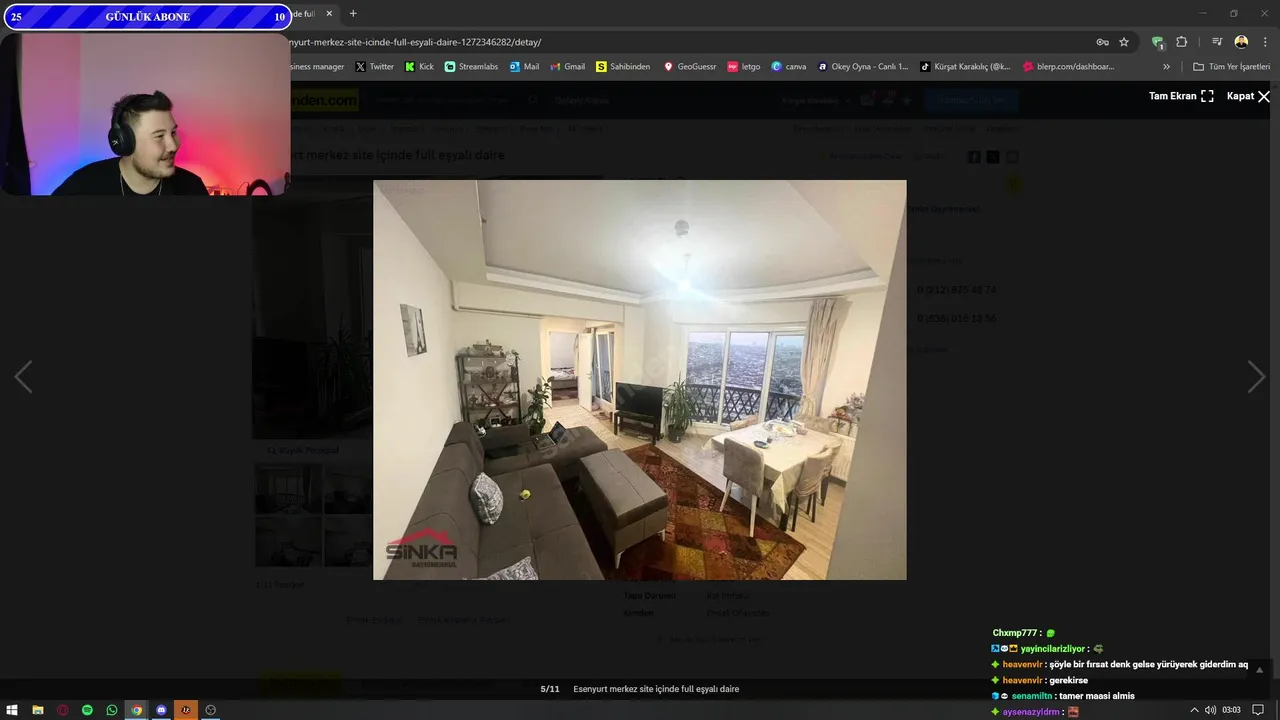The height and width of the screenshot is (720, 1280).
Task: Click the yayincilariziyor chat username
Action: (x=1055, y=649)
